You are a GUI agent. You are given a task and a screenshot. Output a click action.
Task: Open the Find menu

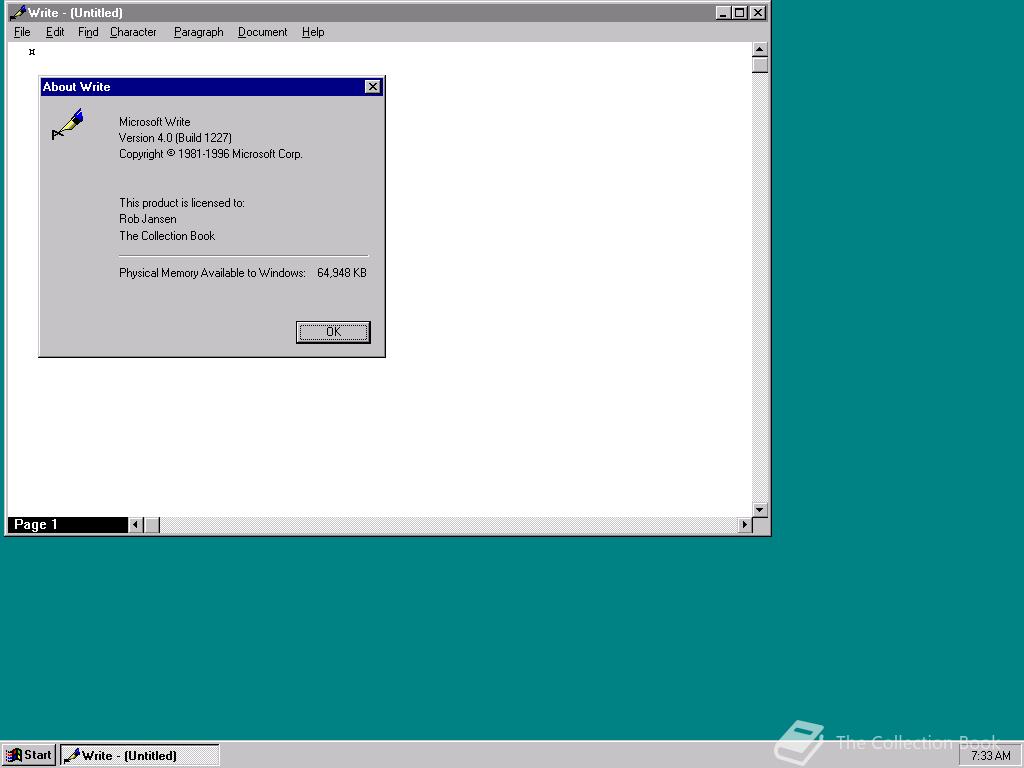tap(88, 32)
